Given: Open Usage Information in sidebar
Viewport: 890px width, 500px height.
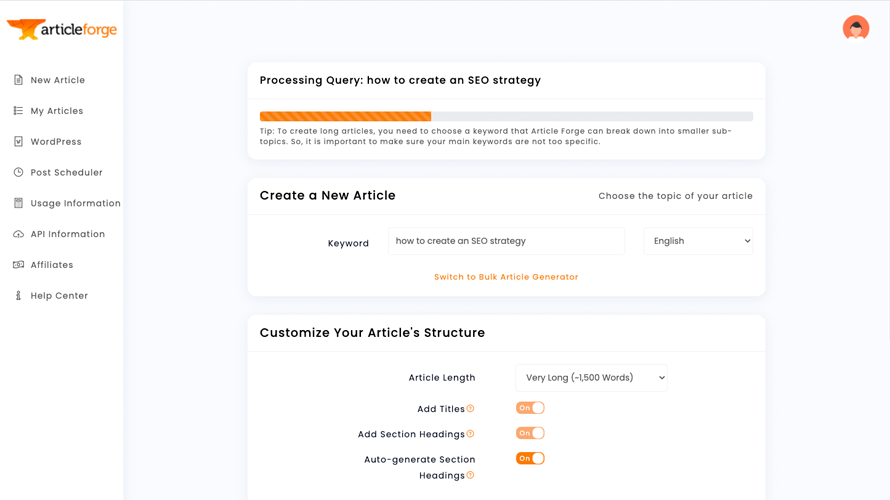Looking at the screenshot, I should [x=75, y=203].
